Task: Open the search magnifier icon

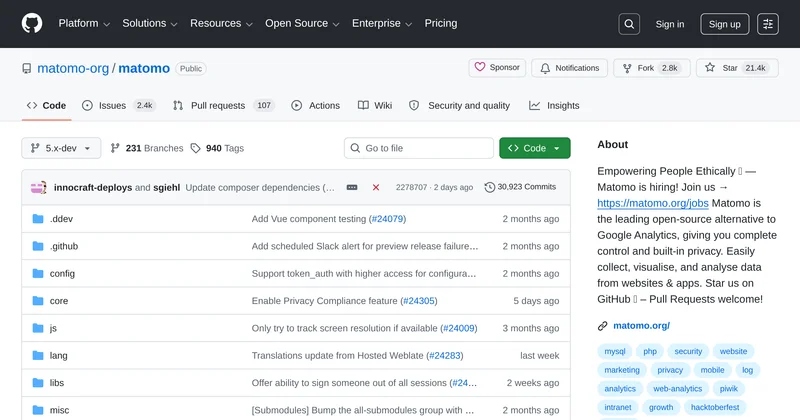Action: (x=629, y=24)
